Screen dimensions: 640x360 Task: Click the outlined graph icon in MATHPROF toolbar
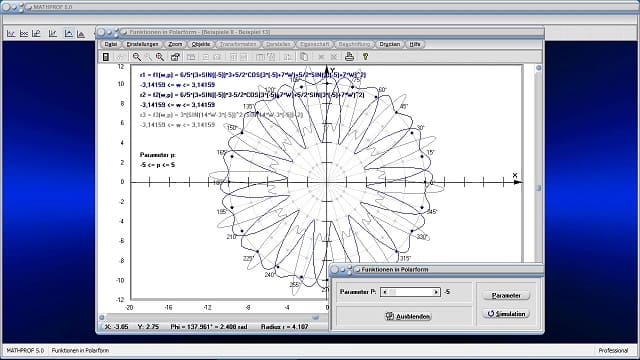[69, 33]
